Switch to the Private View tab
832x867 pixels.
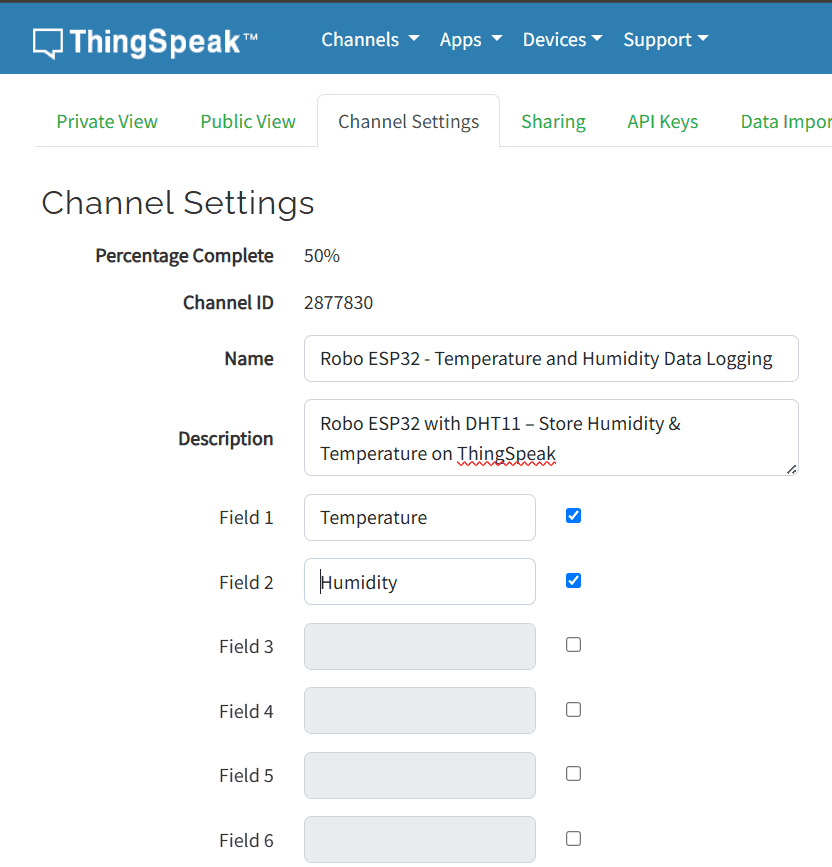106,121
